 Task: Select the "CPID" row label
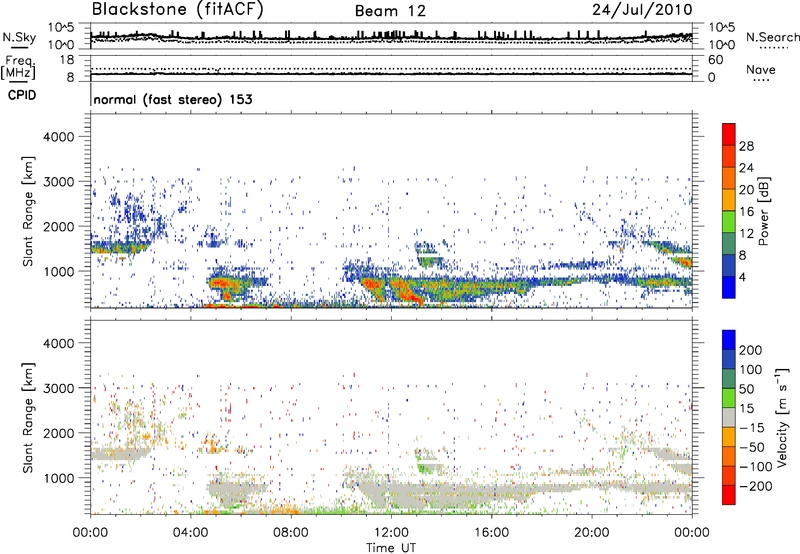22,95
